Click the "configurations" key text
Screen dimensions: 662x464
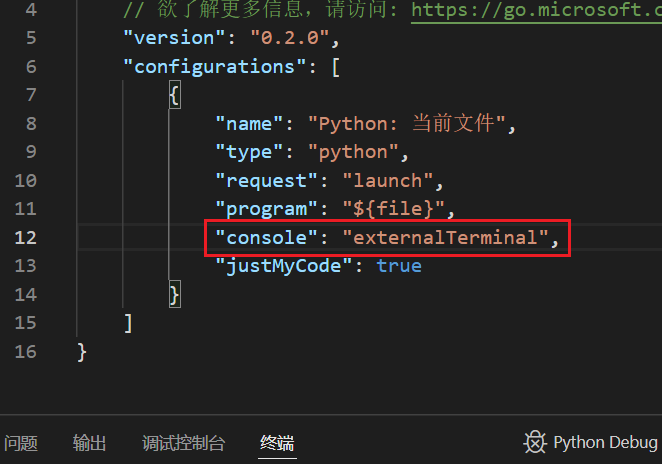[x=218, y=67]
